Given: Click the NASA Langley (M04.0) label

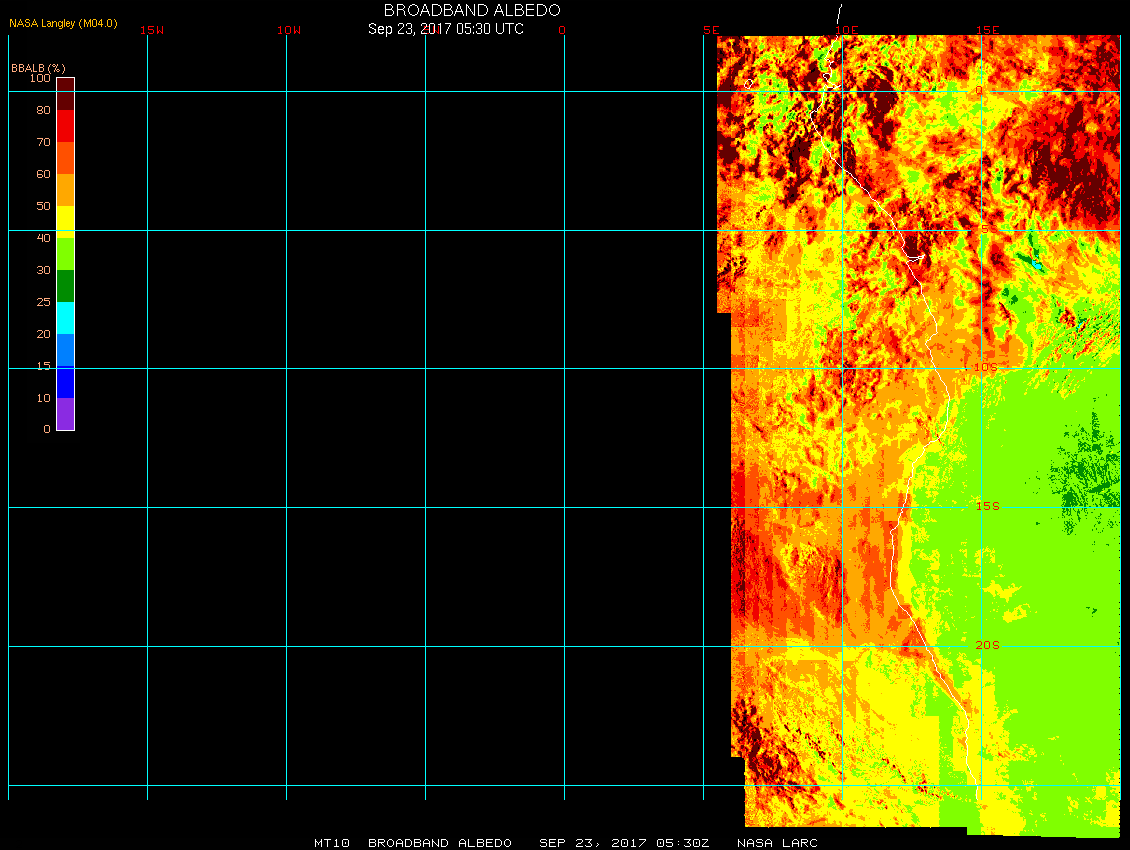Looking at the screenshot, I should [63, 23].
